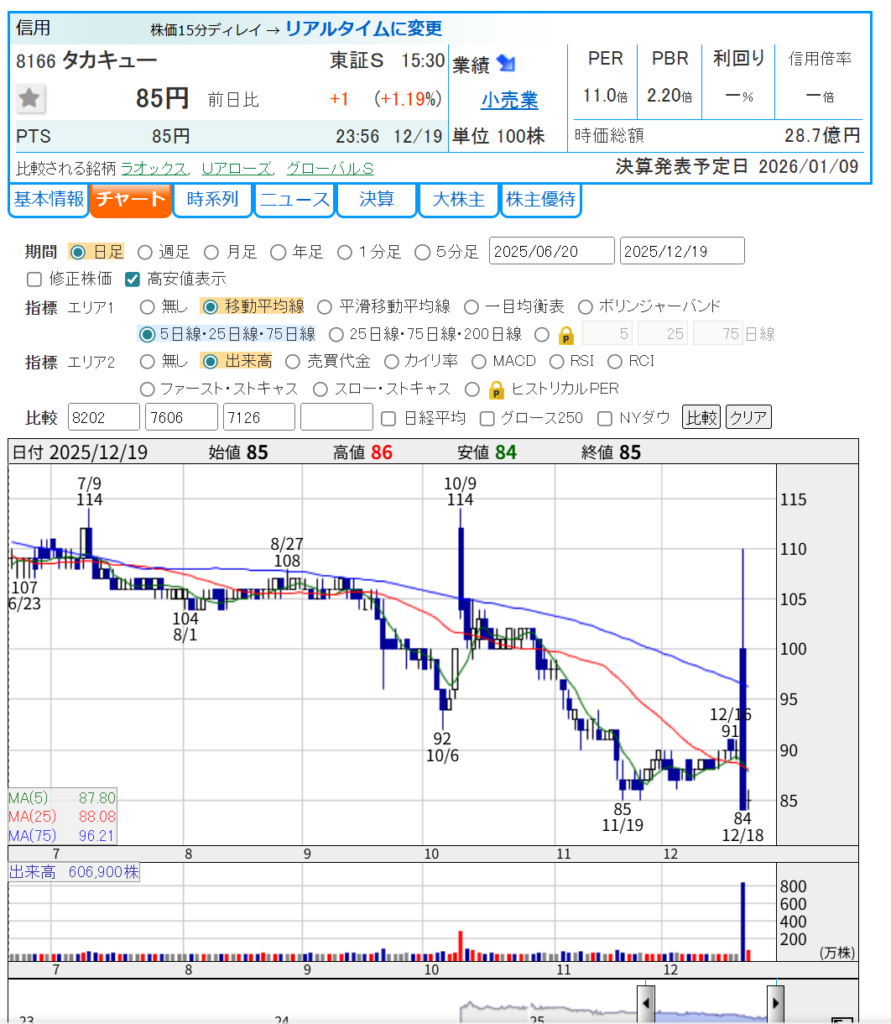
Task: Click the lock icon next to ヒストリカルPER
Action: [495, 389]
